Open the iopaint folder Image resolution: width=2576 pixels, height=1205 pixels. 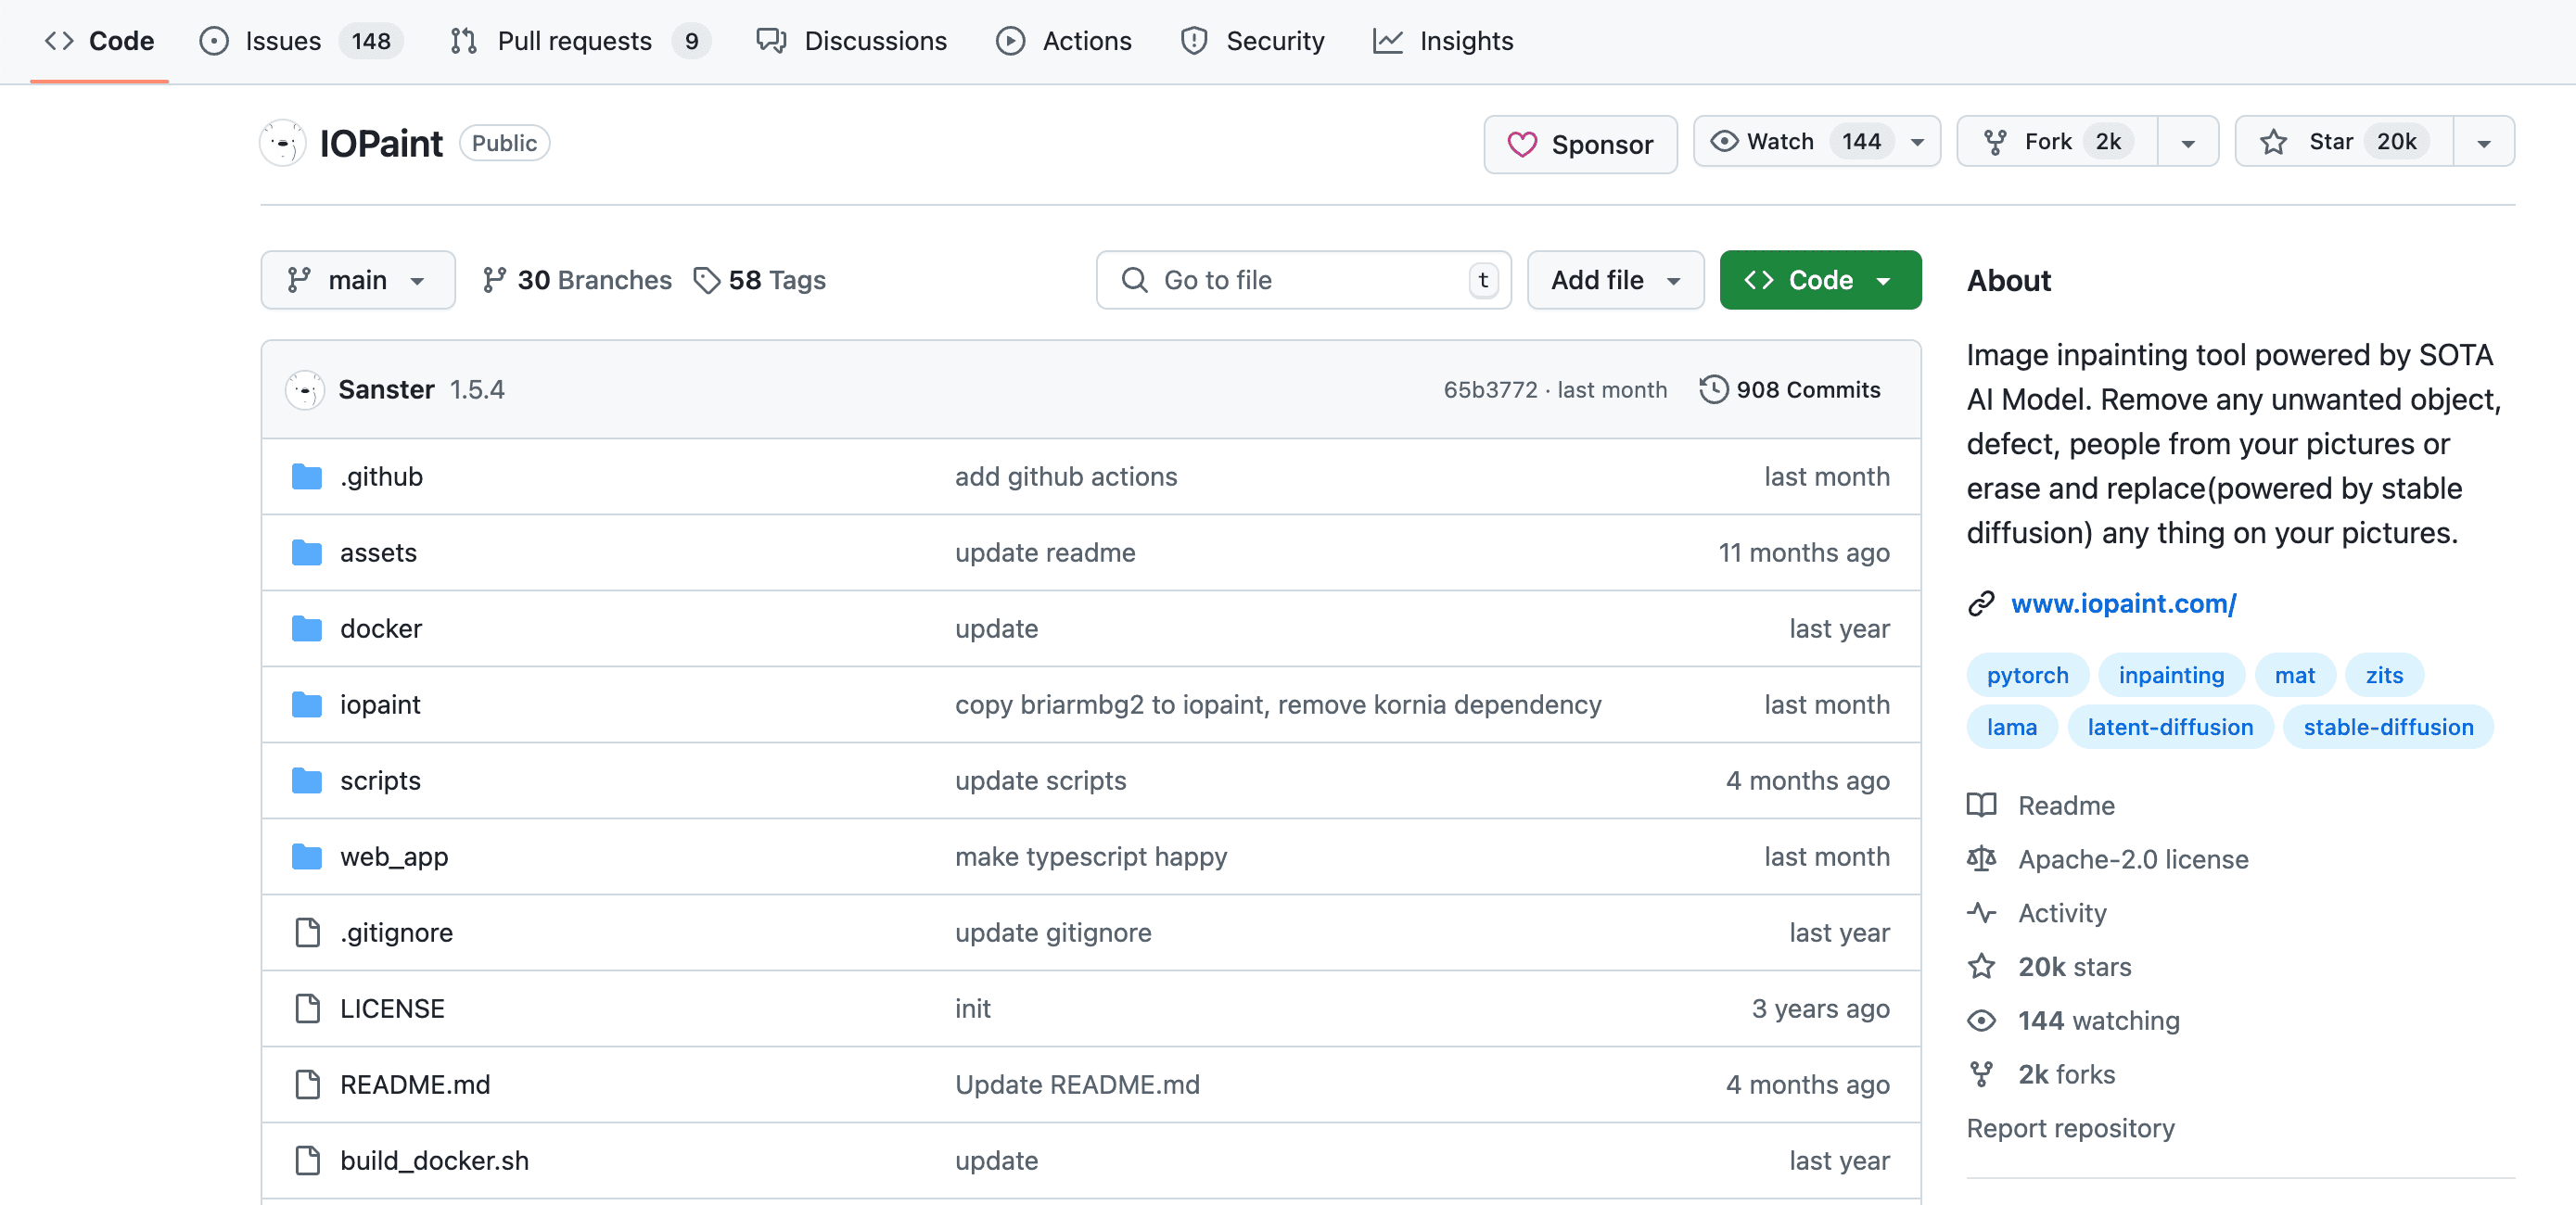[x=379, y=703]
